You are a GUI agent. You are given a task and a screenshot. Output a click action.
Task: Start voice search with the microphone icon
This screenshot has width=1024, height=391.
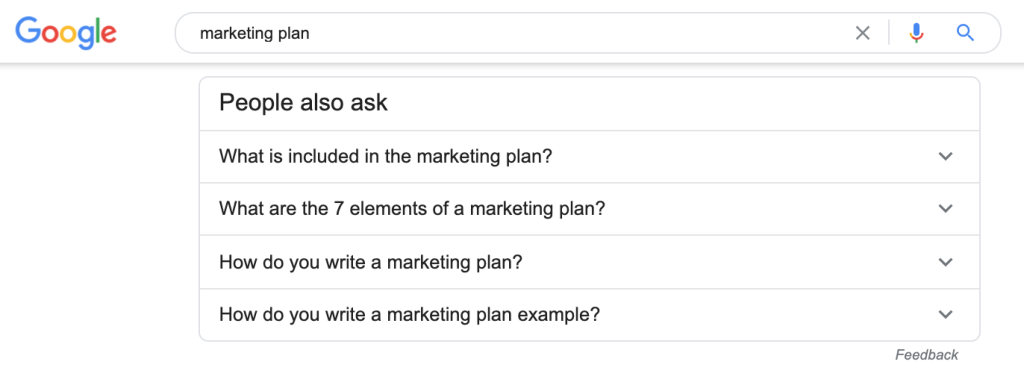click(917, 33)
